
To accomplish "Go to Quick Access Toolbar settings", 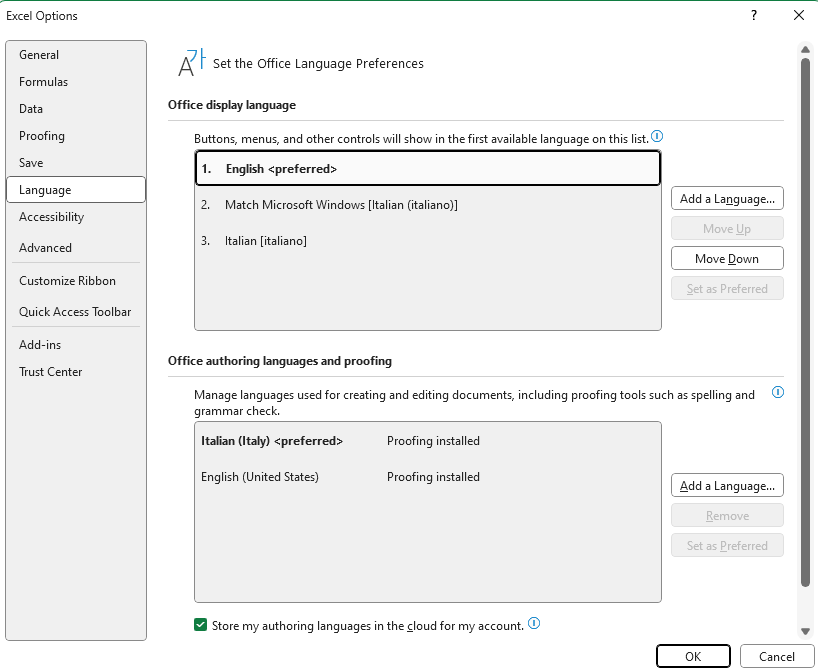I will [76, 312].
